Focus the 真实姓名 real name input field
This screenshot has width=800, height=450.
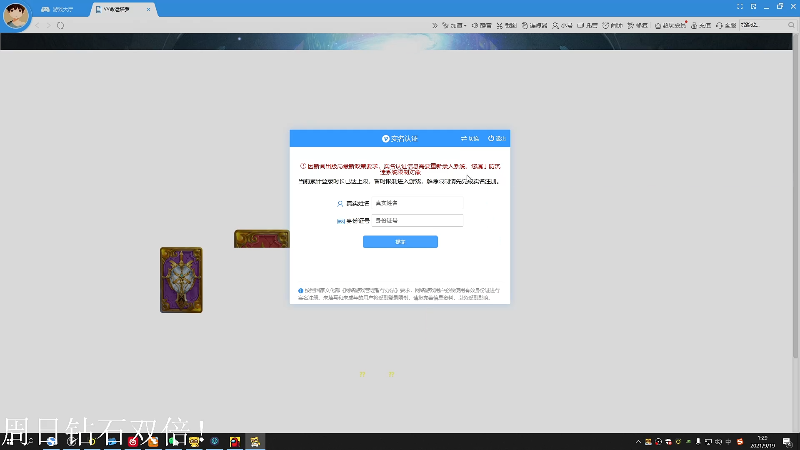[x=417, y=204]
